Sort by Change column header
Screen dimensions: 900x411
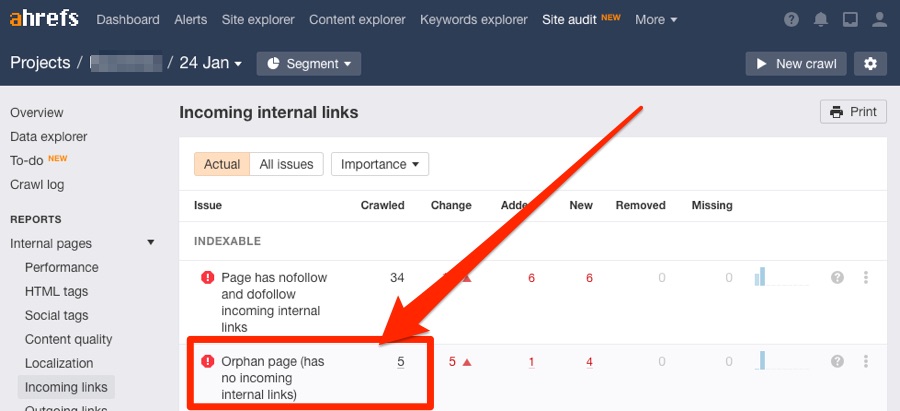tap(451, 206)
